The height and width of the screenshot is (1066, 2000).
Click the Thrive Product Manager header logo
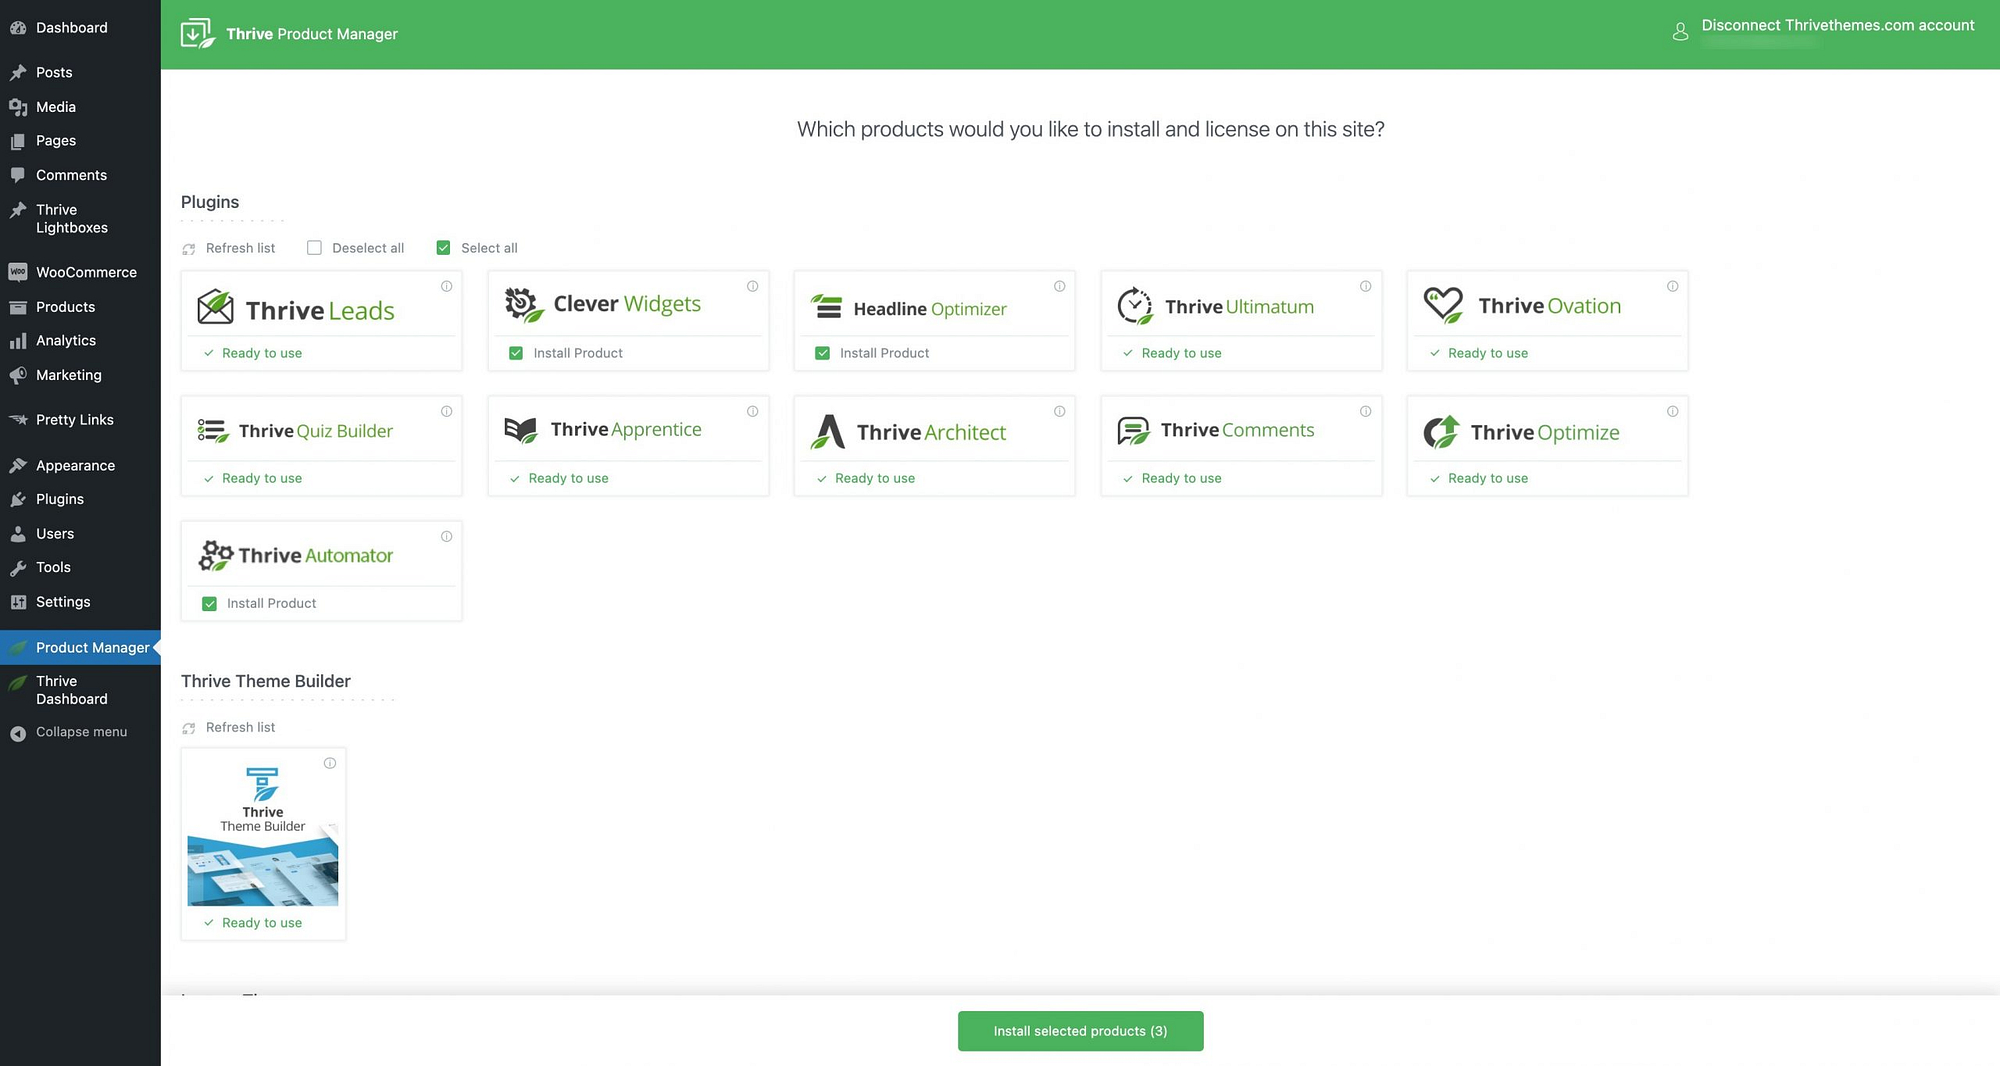[x=197, y=34]
